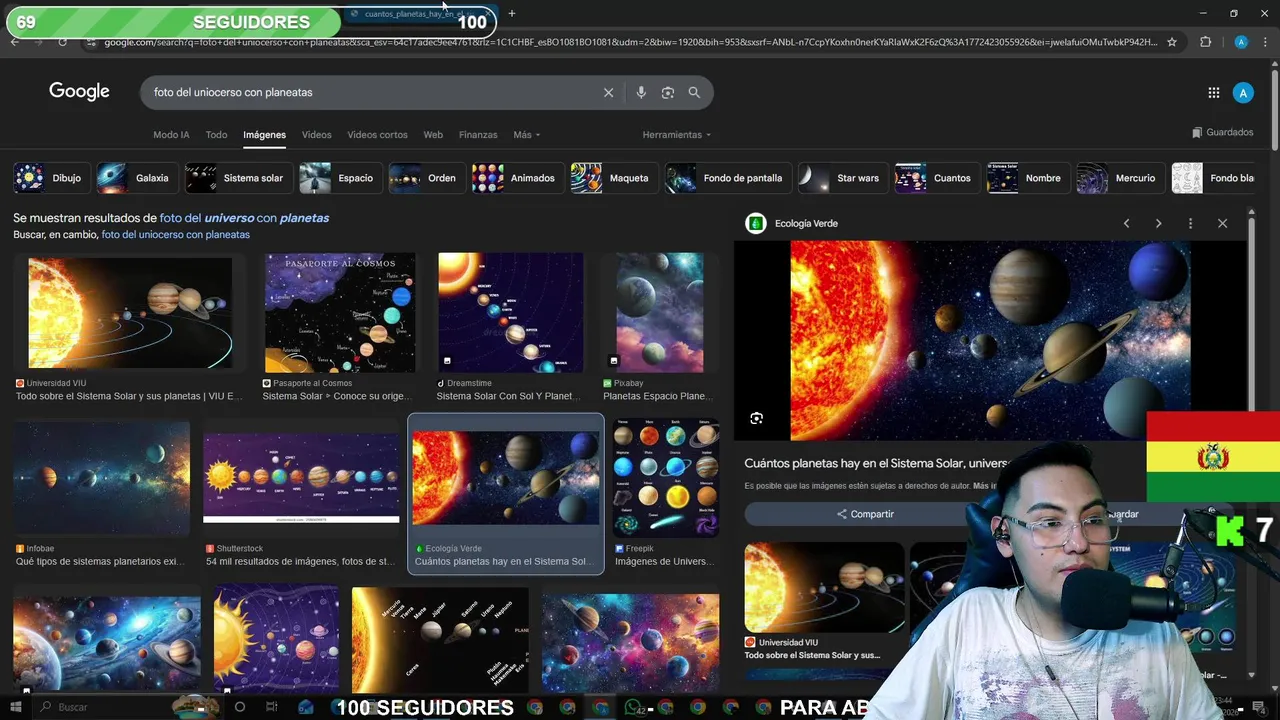1280x720 pixels.
Task: Open Google Lens image search
Action: 668,92
